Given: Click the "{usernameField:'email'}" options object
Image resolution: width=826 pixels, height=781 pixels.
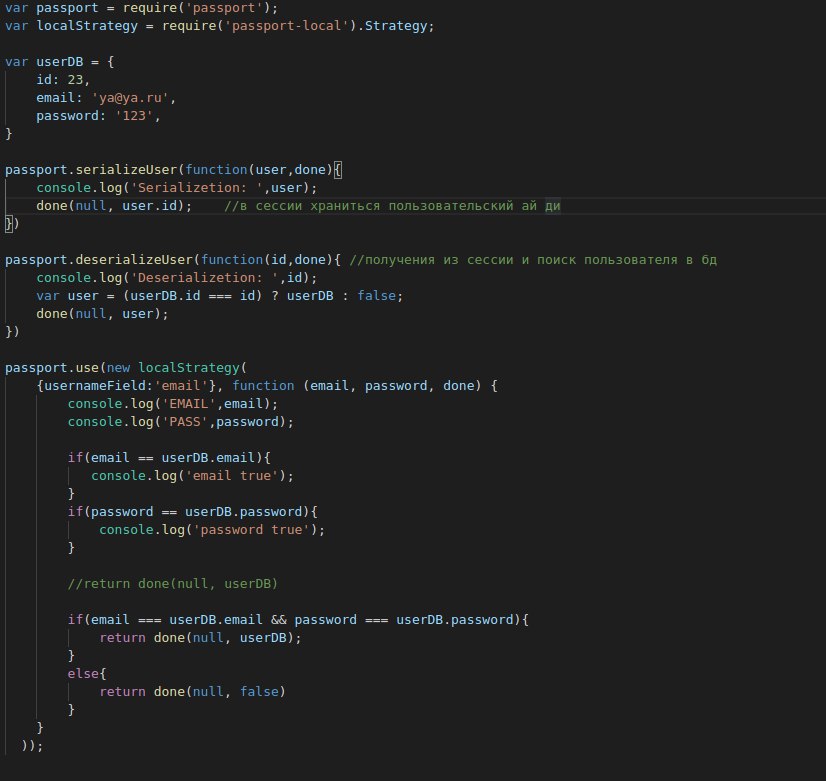Looking at the screenshot, I should pyautogui.click(x=126, y=385).
